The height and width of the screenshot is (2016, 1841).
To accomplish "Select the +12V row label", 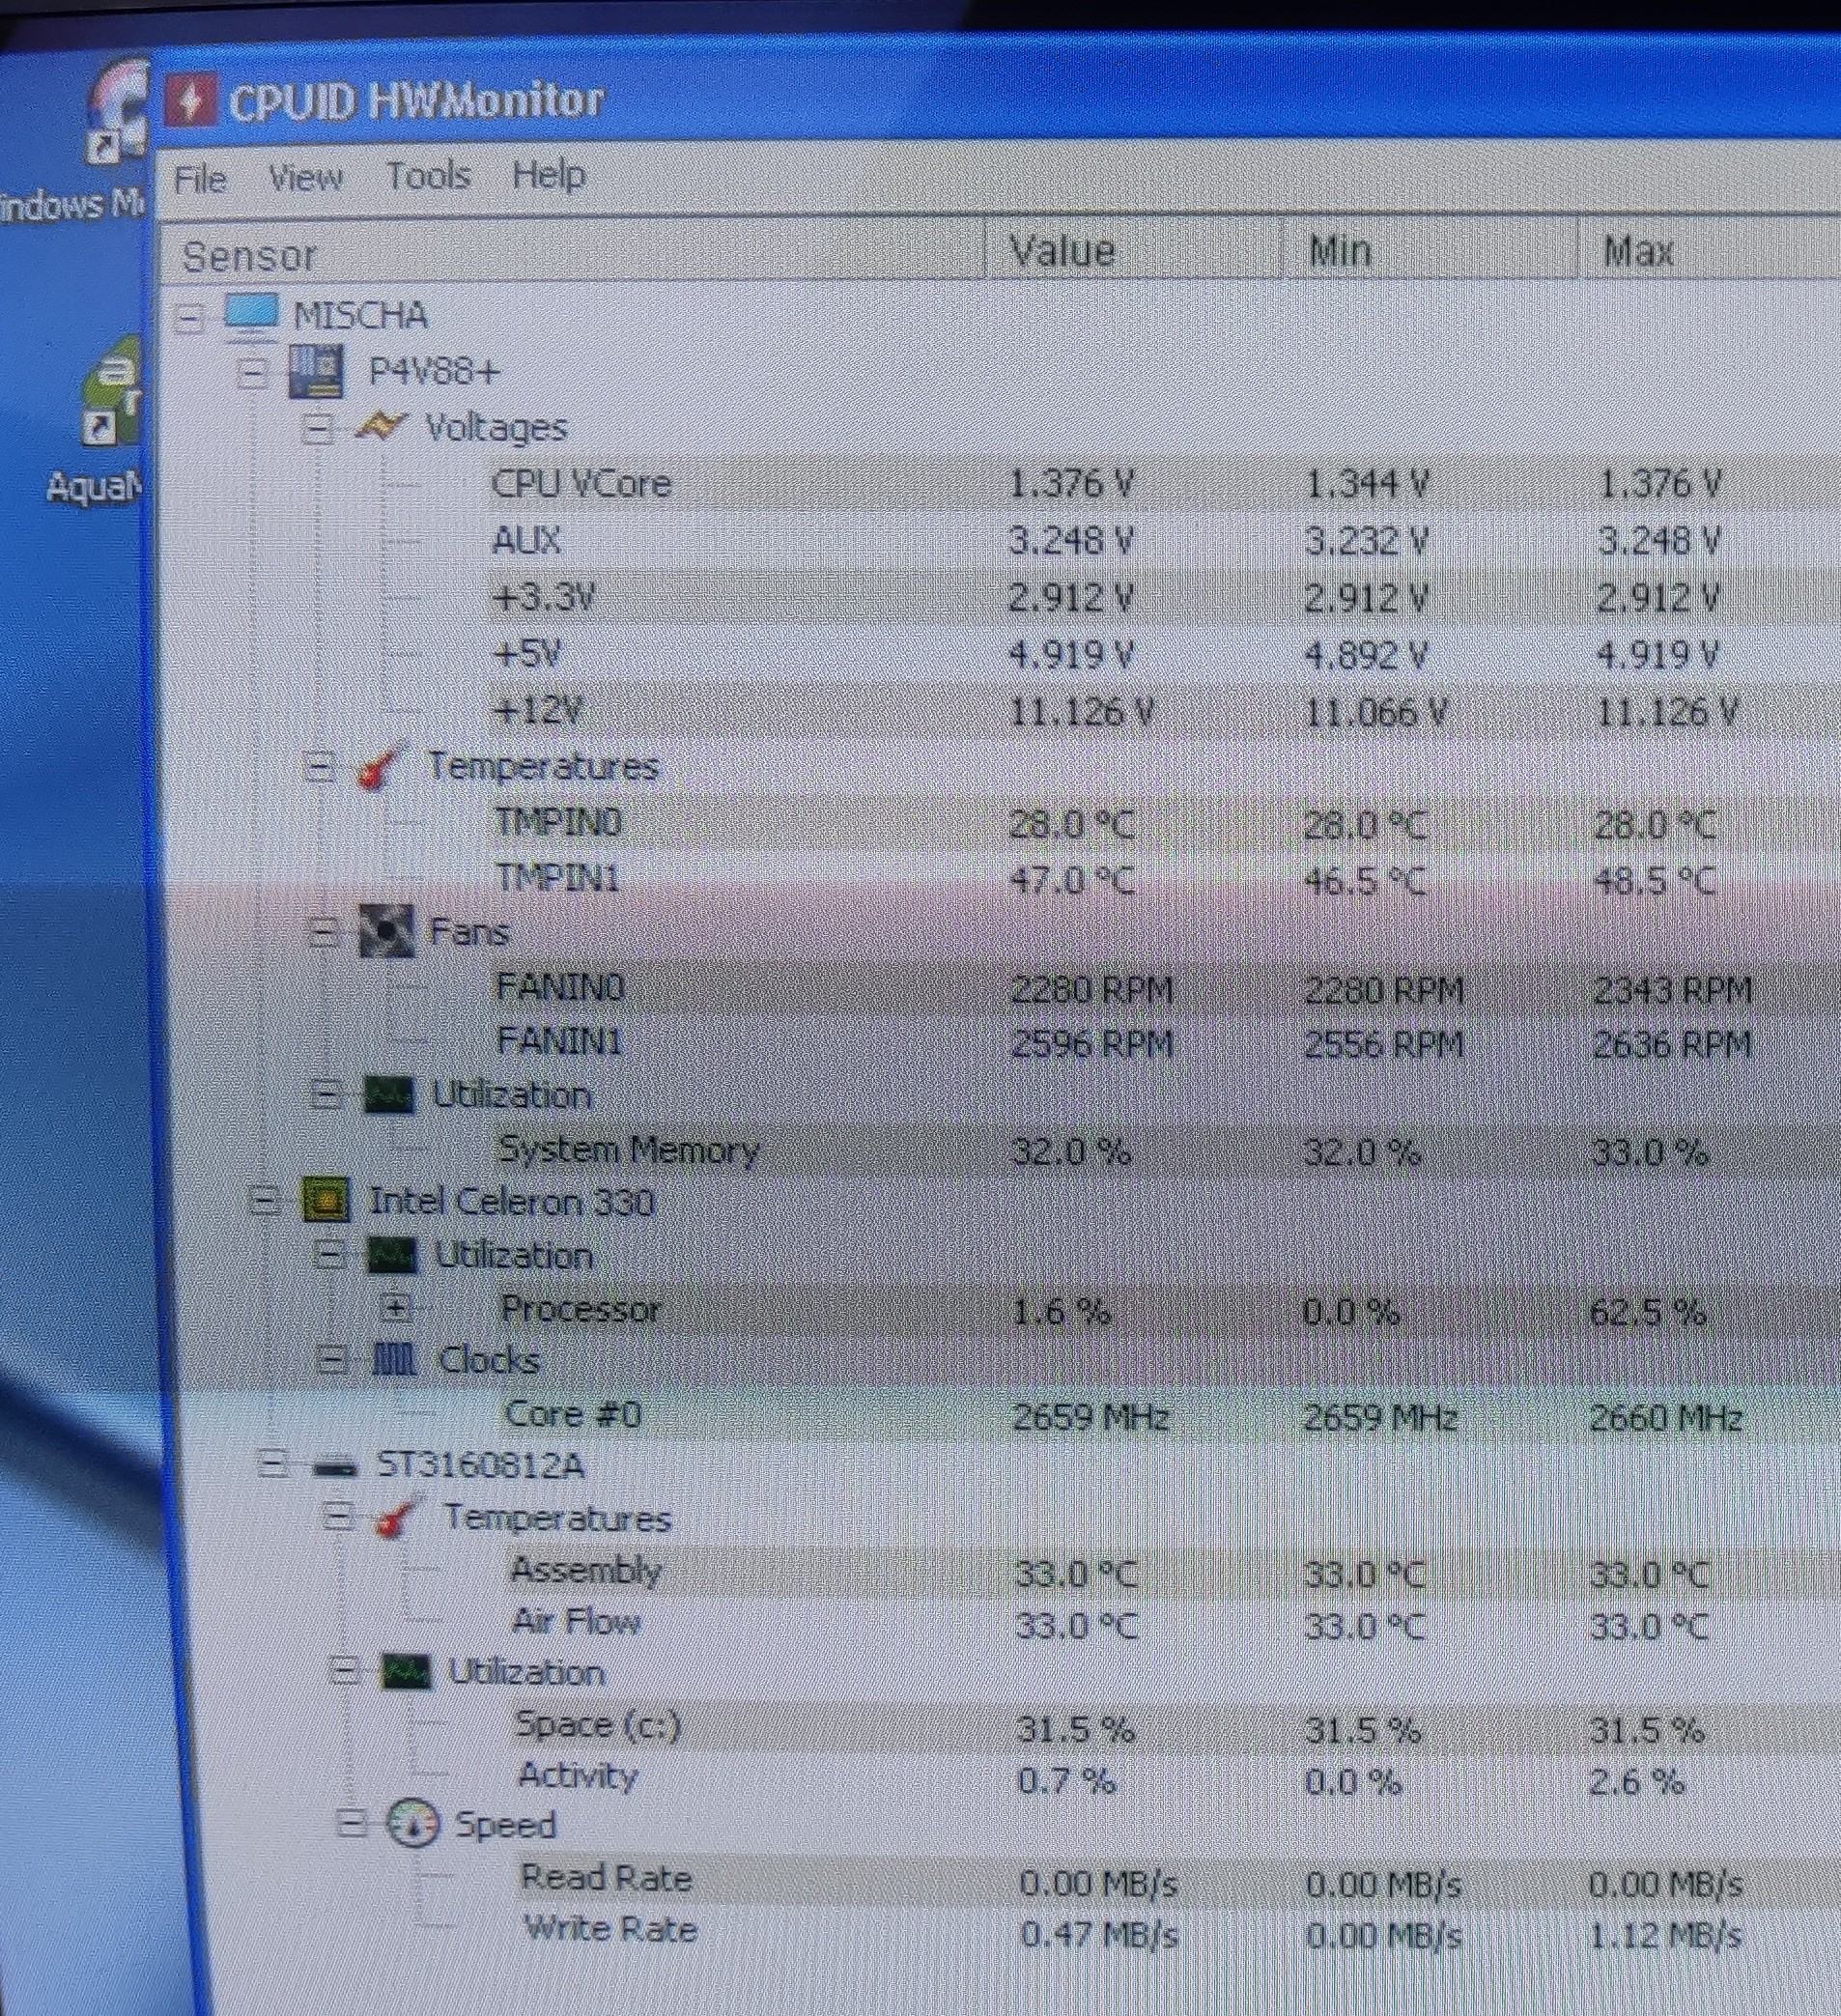I will pos(539,710).
